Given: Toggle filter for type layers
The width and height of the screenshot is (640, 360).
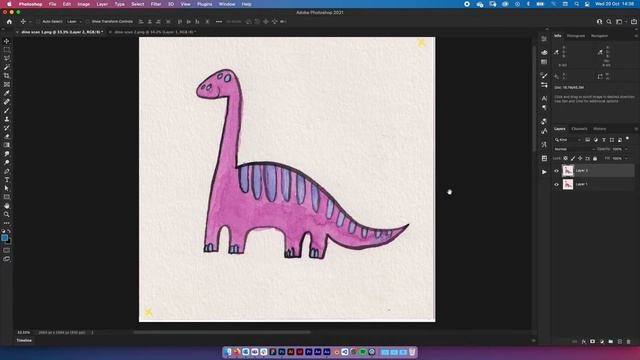Looking at the screenshot, I should click(604, 140).
